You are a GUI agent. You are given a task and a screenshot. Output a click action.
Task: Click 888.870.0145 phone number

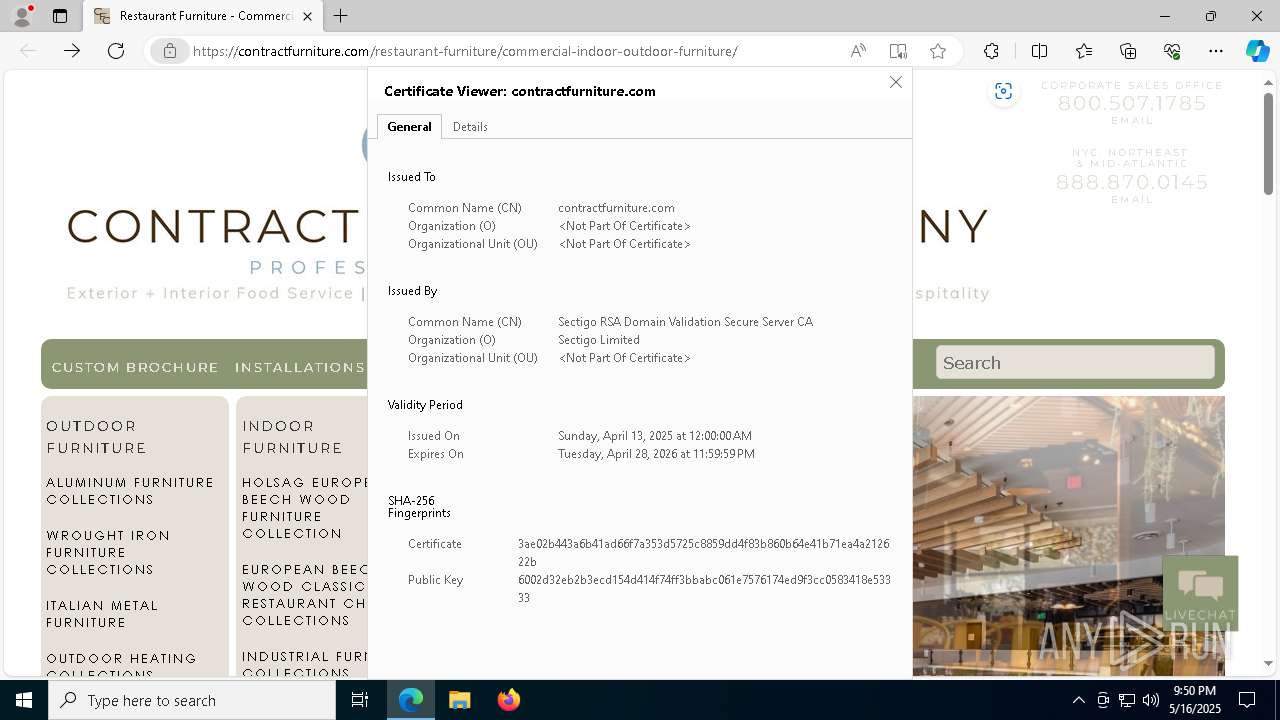(1132, 182)
